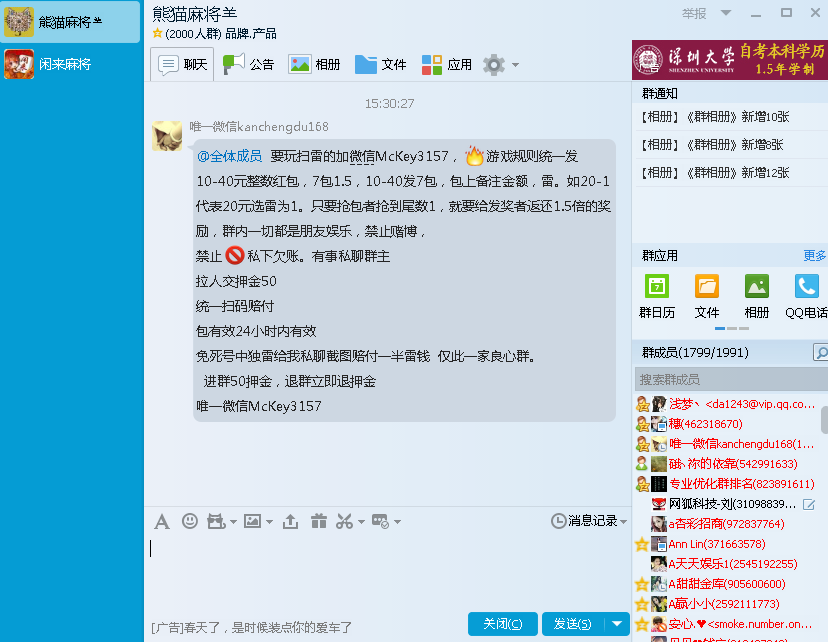Click the 更多 link in group apps

point(814,256)
